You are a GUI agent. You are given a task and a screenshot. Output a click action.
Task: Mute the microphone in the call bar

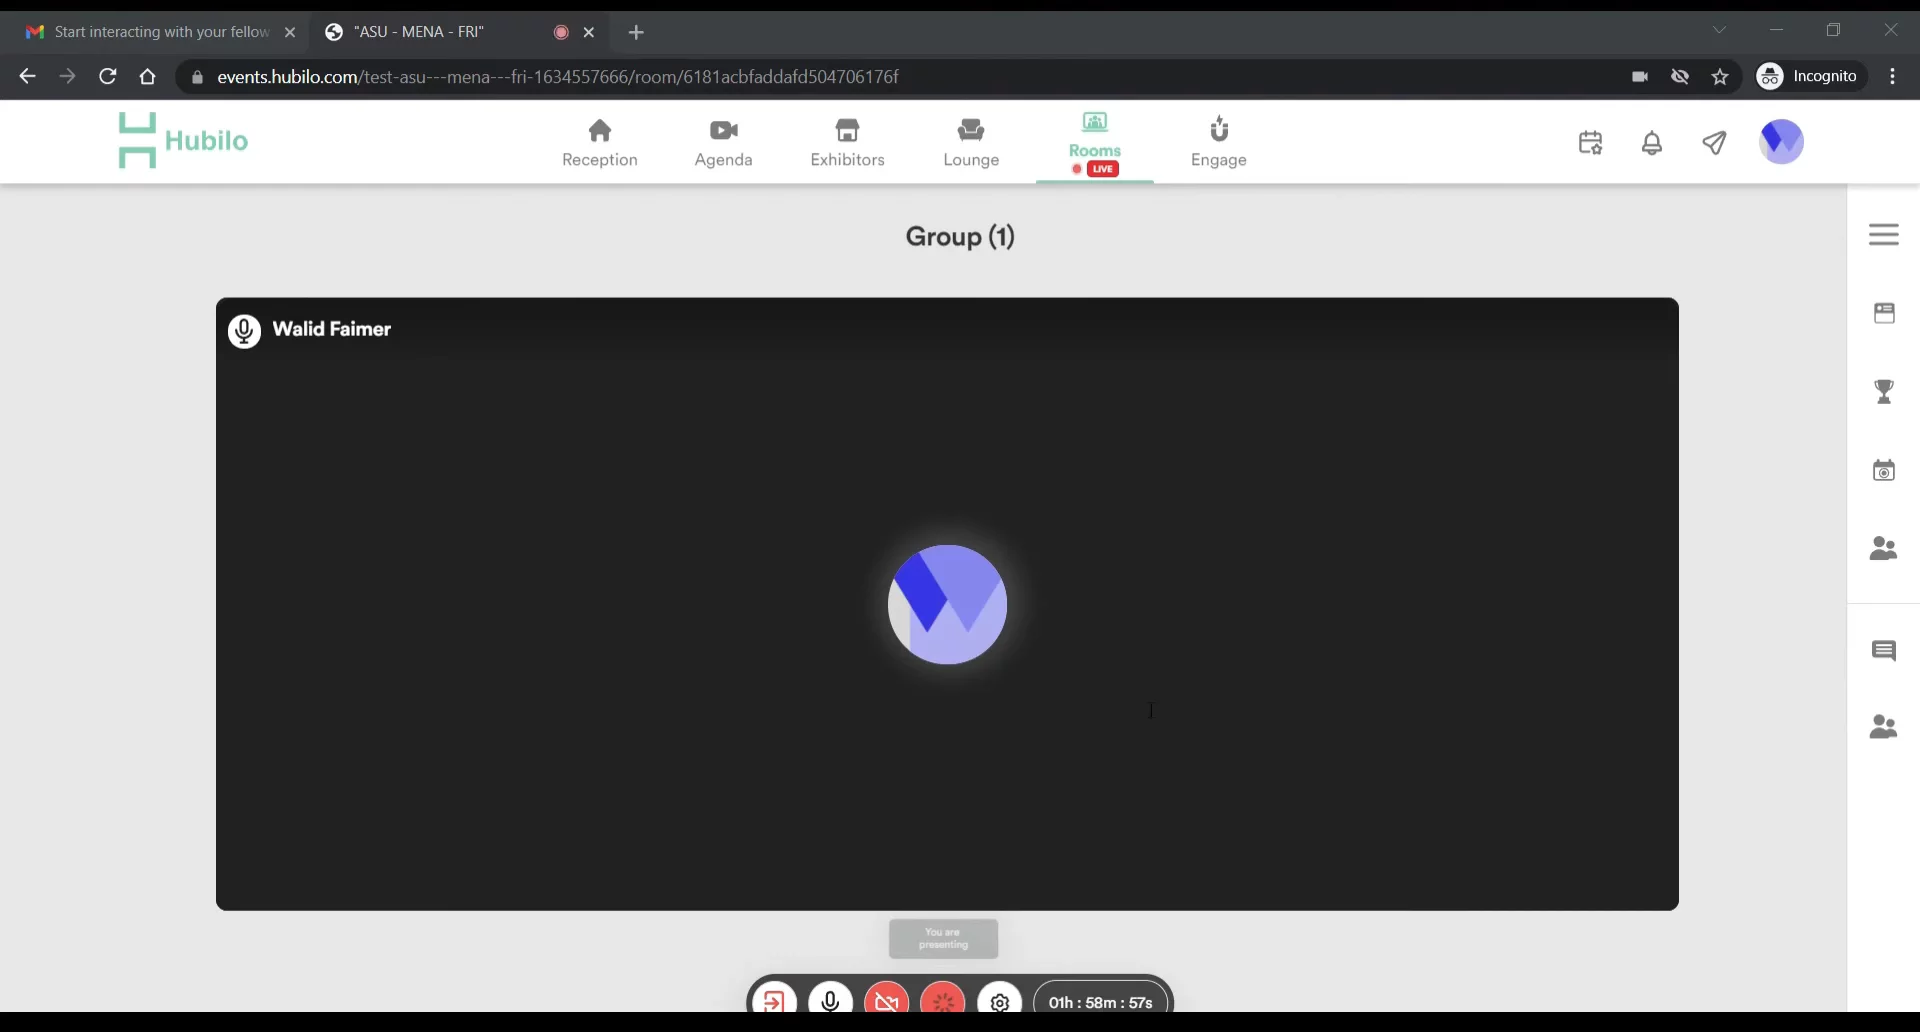pos(830,1000)
